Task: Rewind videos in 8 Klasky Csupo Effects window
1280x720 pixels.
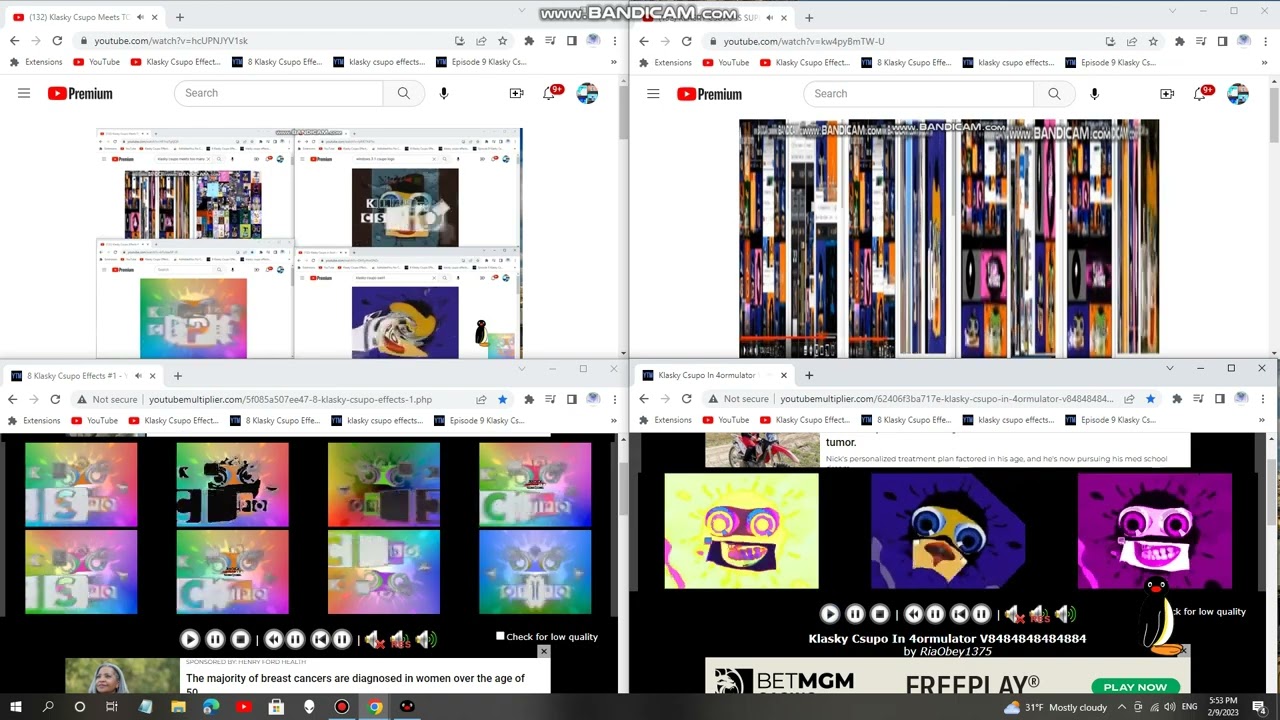Action: pyautogui.click(x=274, y=639)
